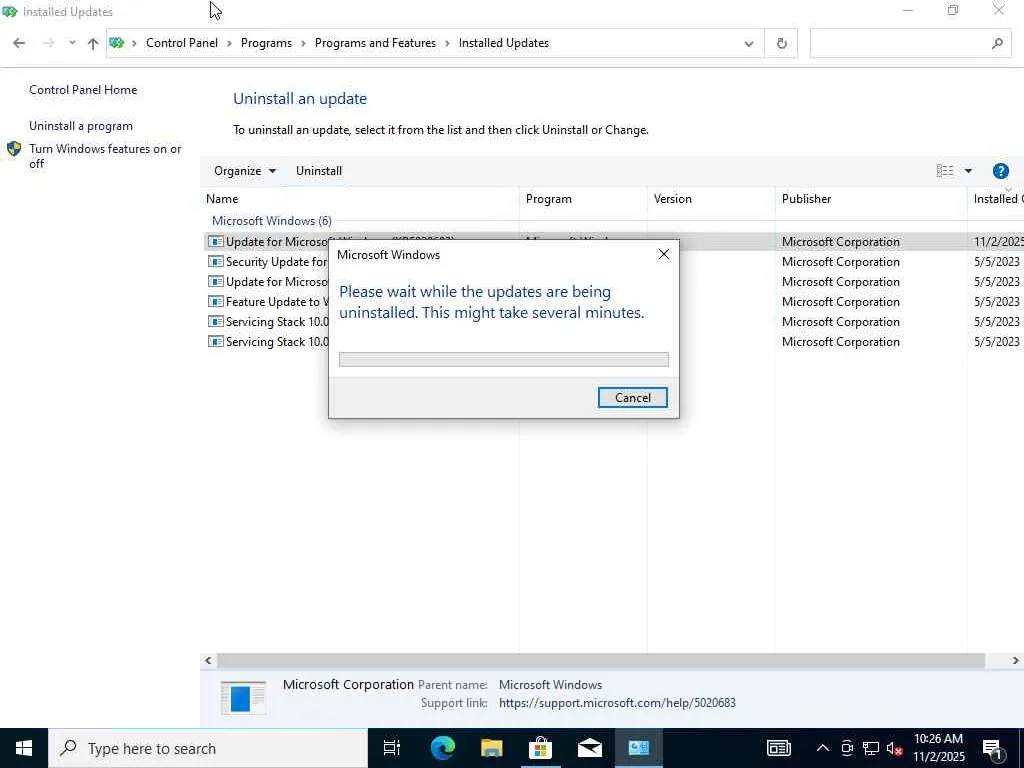The width and height of the screenshot is (1024, 768).
Task: Open the Organize dropdown menu
Action: tap(245, 171)
